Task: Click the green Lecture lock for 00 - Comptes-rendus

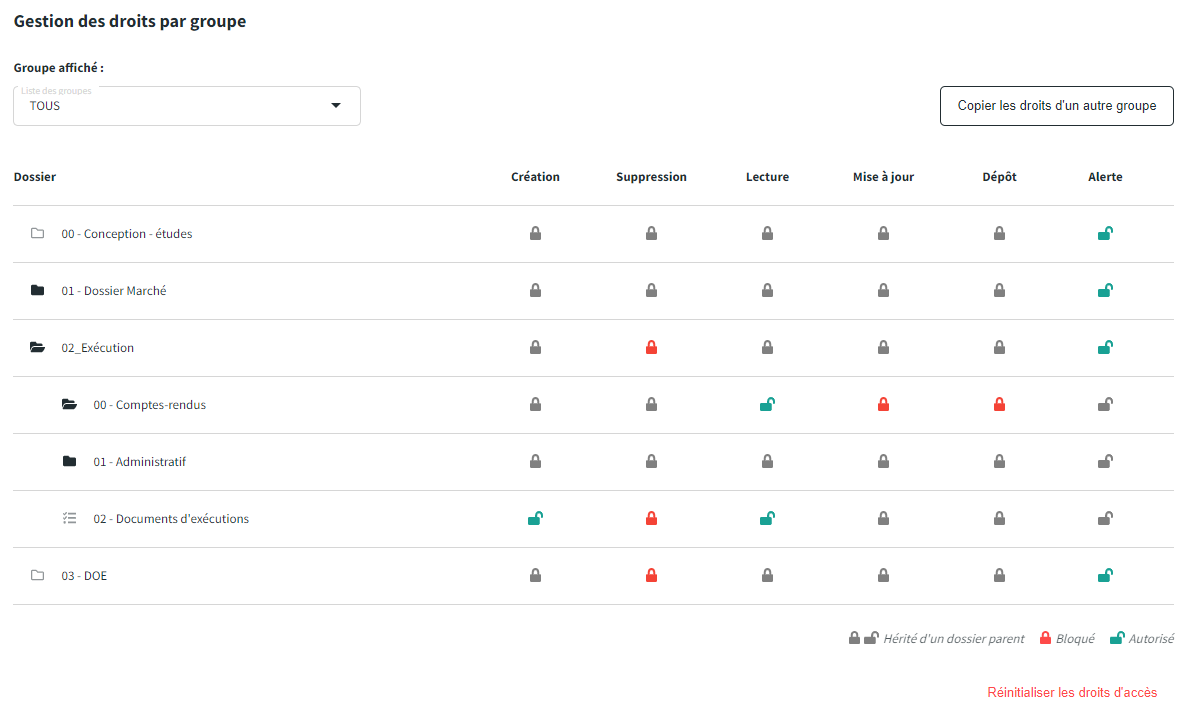Action: tap(767, 405)
